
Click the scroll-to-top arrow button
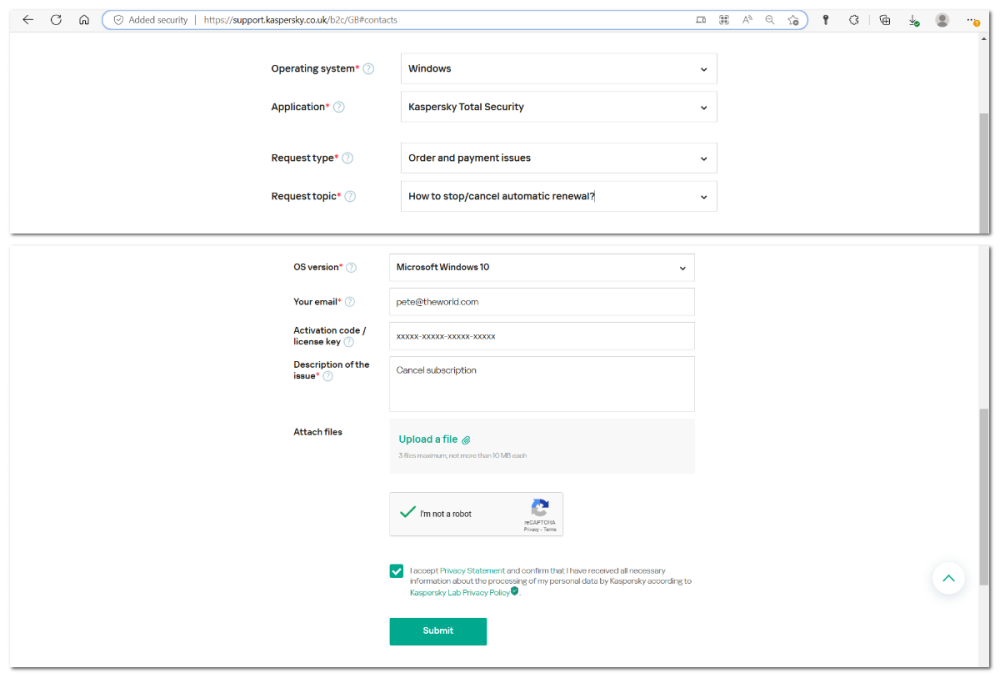pos(948,578)
